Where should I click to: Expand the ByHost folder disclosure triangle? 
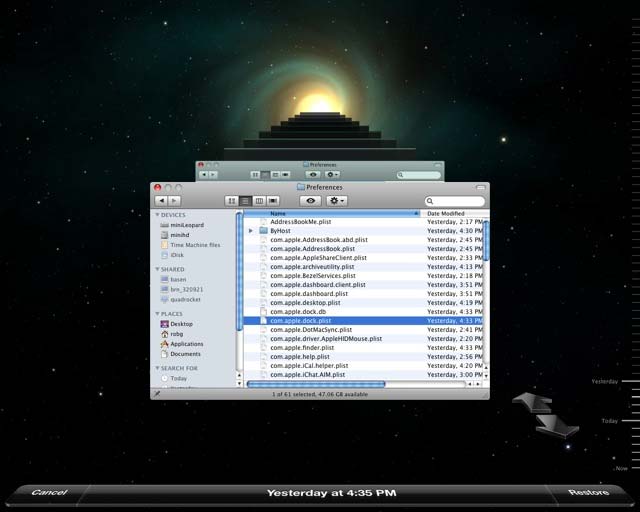click(251, 231)
